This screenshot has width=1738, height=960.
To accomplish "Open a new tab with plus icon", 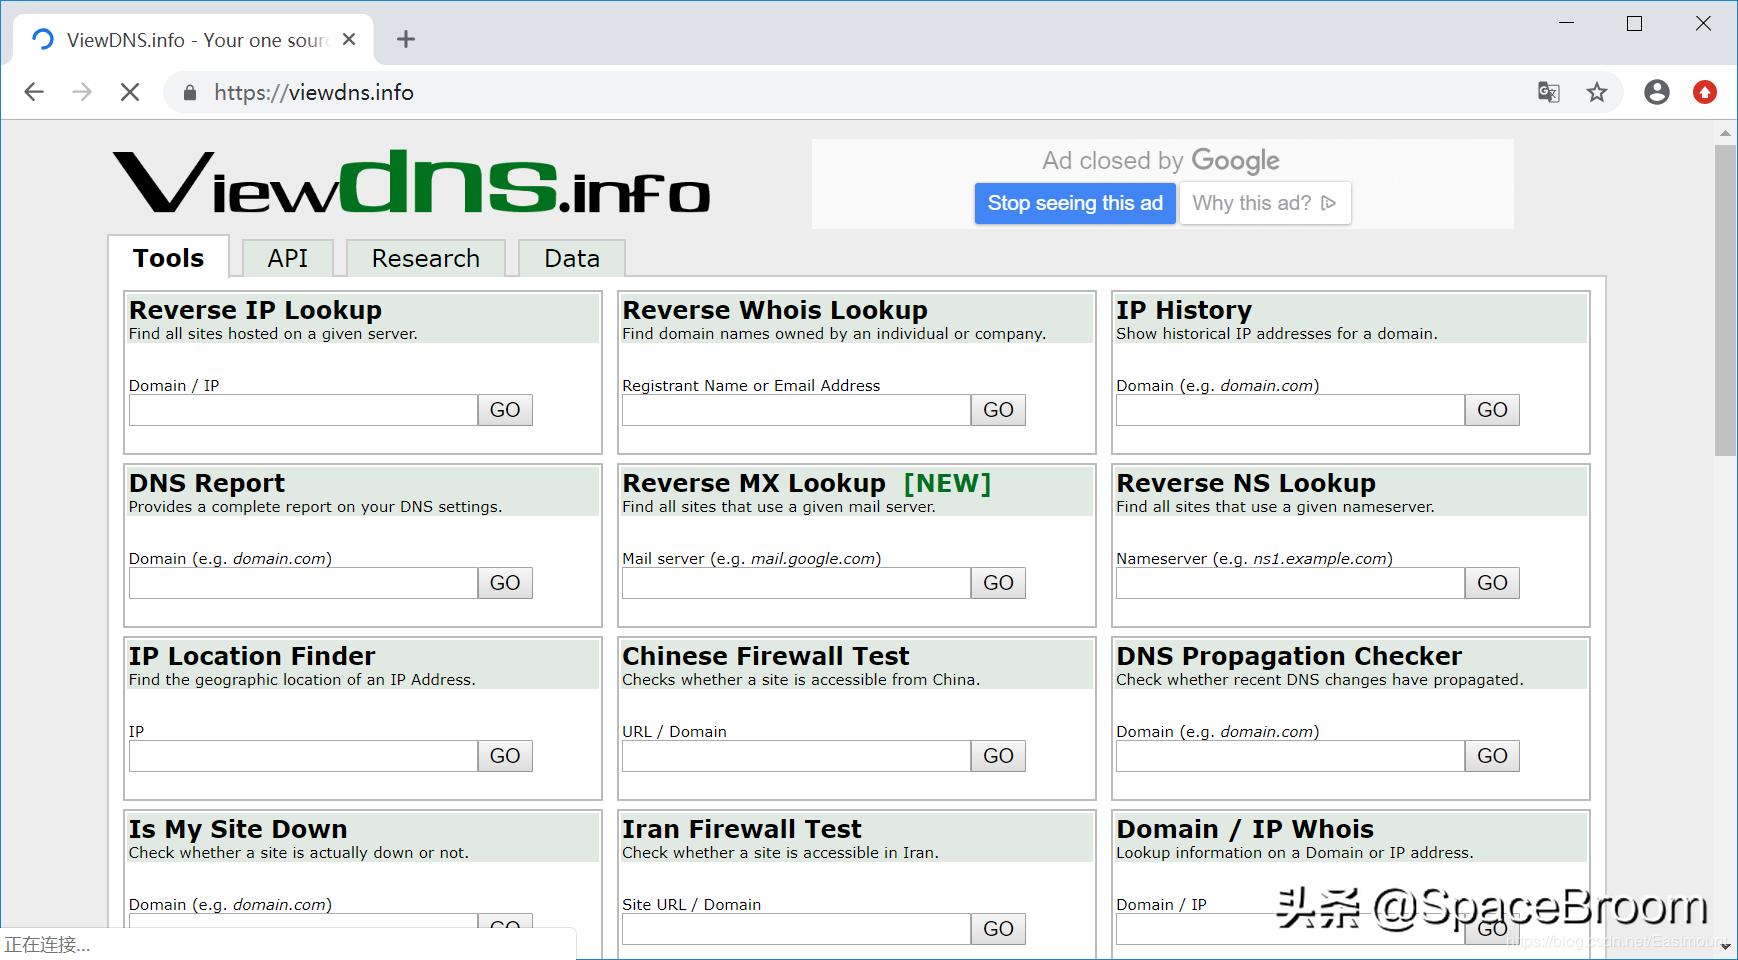I will coord(405,39).
